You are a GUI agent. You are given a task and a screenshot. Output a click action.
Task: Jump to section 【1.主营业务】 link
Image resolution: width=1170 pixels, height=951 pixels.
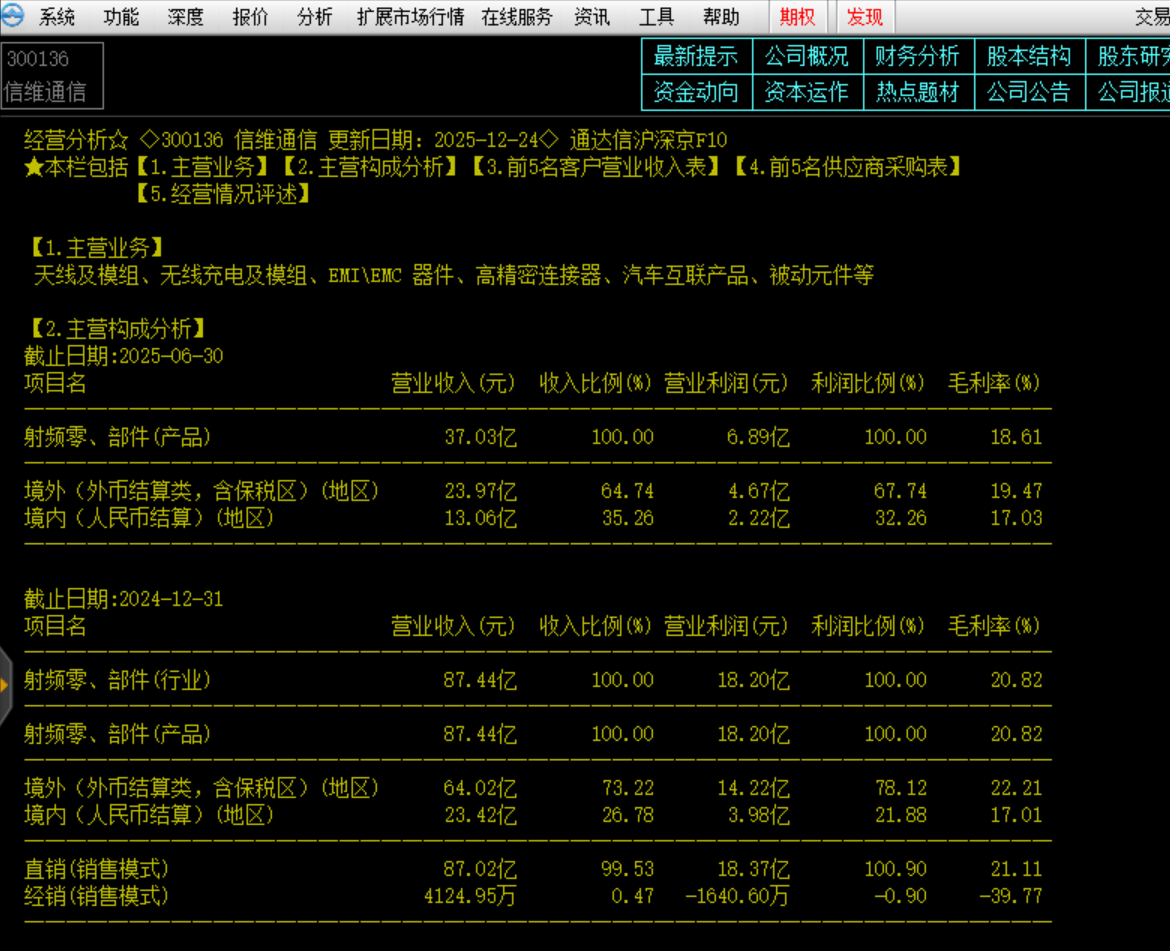(x=202, y=167)
